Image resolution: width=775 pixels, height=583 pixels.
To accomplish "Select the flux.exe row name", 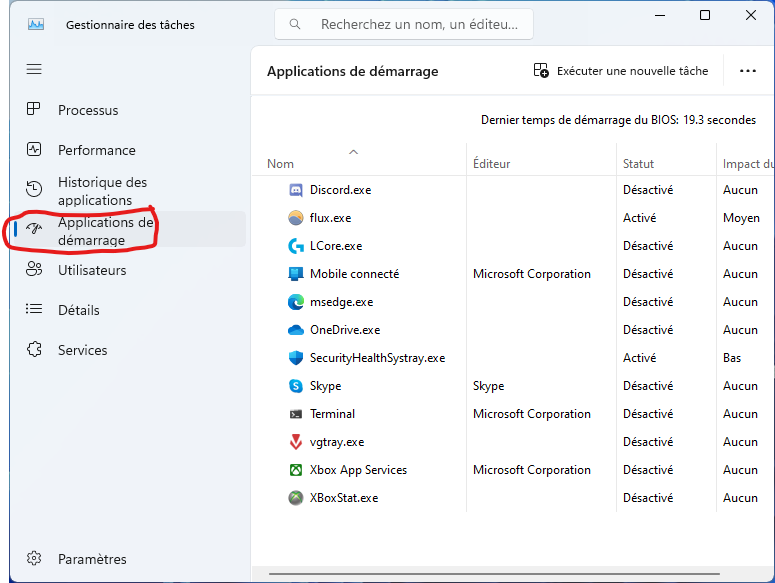I will [x=331, y=218].
